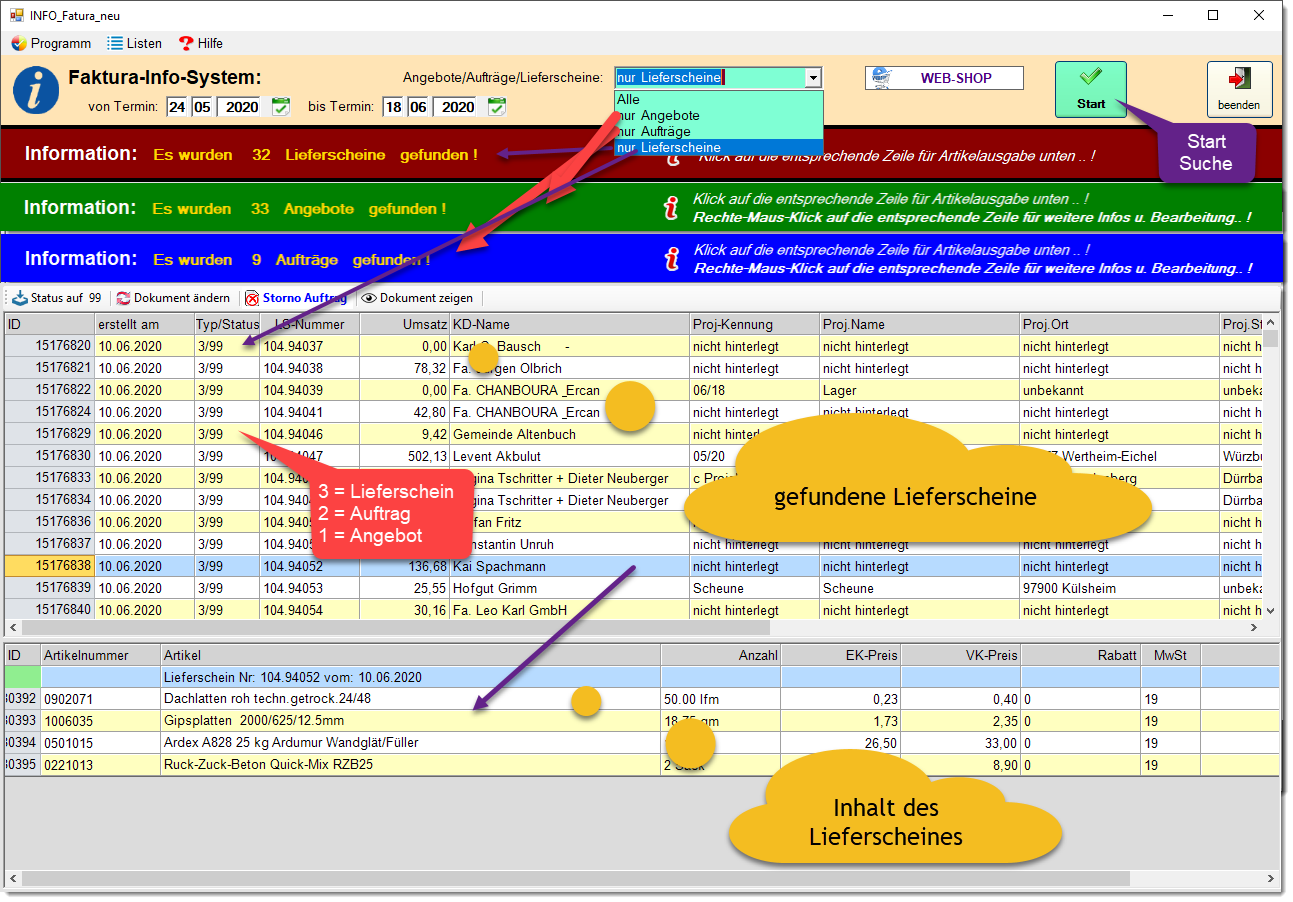Select row 'Fa. Leo Karl GmbH'

[x=633, y=610]
